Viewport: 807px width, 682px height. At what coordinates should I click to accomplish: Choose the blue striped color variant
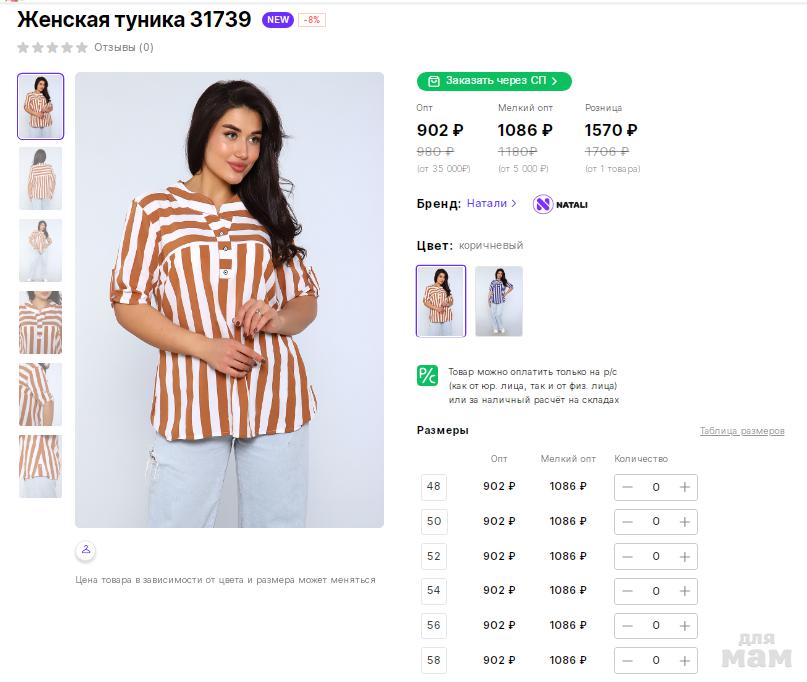[498, 301]
